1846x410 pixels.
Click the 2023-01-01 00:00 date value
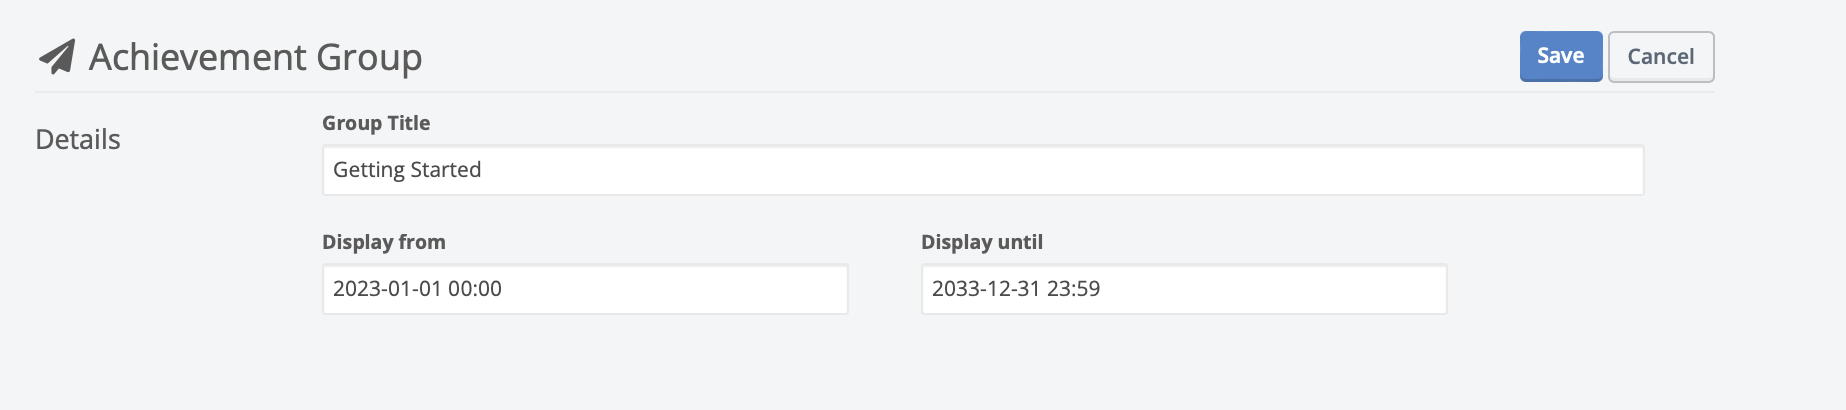tap(417, 289)
